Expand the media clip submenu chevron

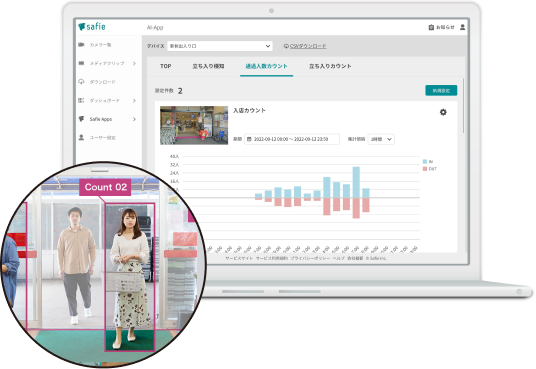[x=134, y=63]
